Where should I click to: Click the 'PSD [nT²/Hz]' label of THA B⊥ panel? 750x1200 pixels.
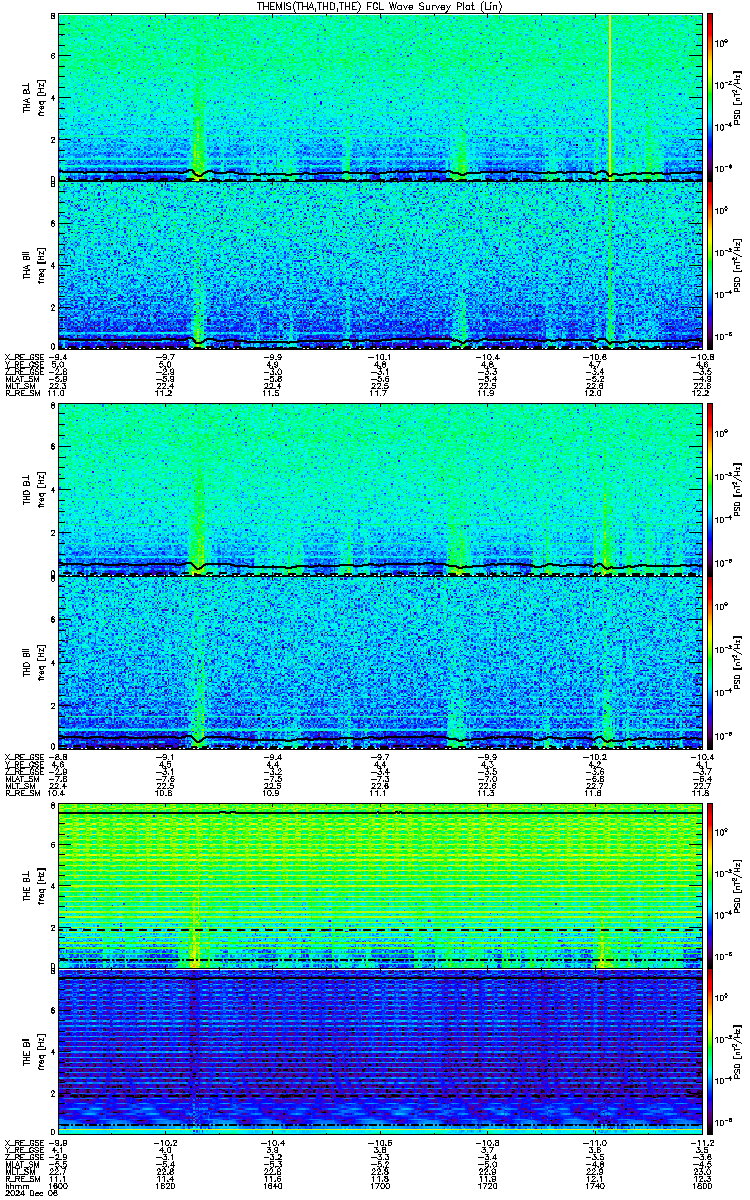(737, 97)
